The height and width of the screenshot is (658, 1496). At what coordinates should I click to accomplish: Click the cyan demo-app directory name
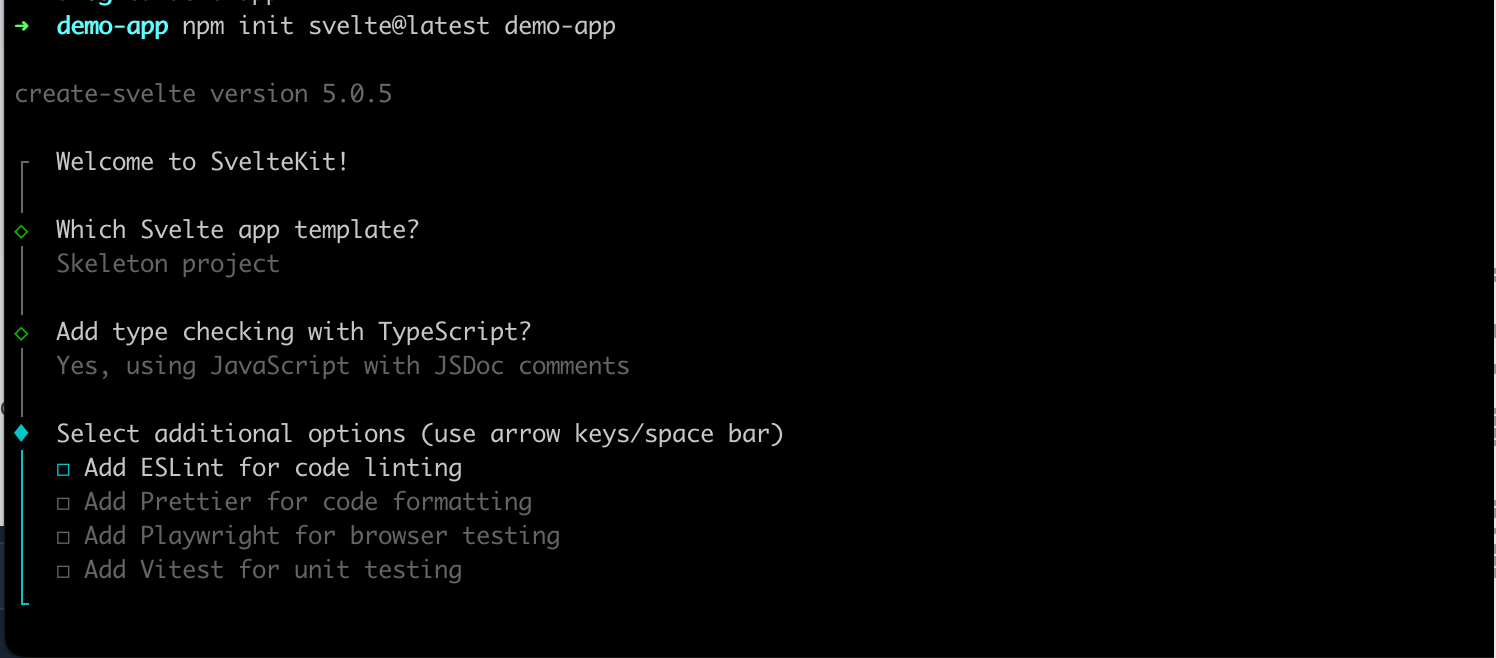click(112, 26)
